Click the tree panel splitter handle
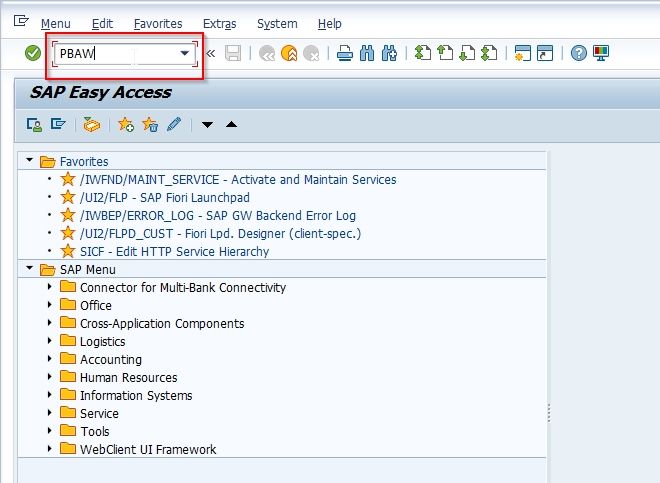This screenshot has width=660, height=483. coord(549,413)
